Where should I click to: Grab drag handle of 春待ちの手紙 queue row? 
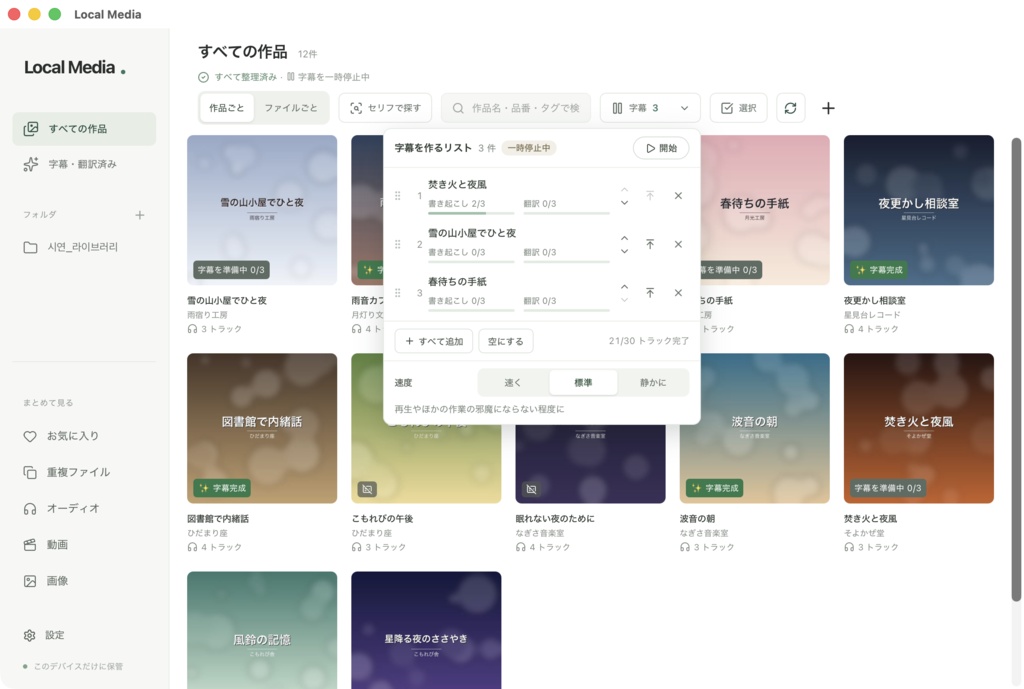coord(398,293)
